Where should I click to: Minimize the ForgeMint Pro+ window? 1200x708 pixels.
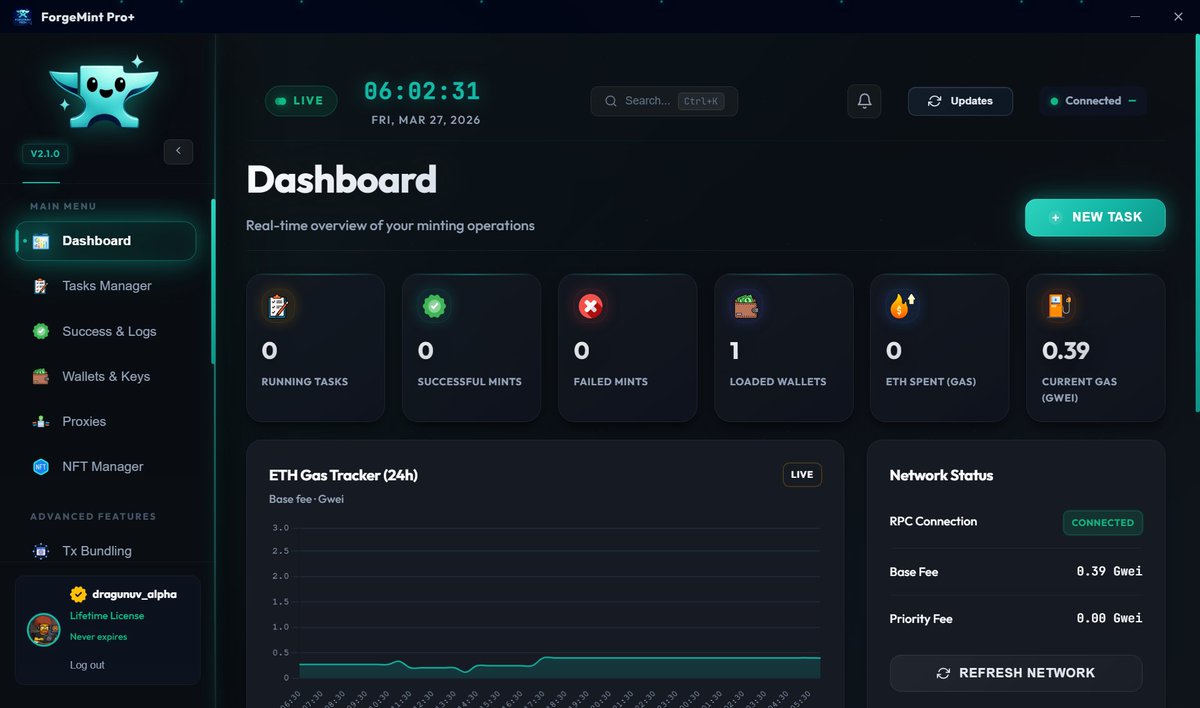coord(1135,17)
